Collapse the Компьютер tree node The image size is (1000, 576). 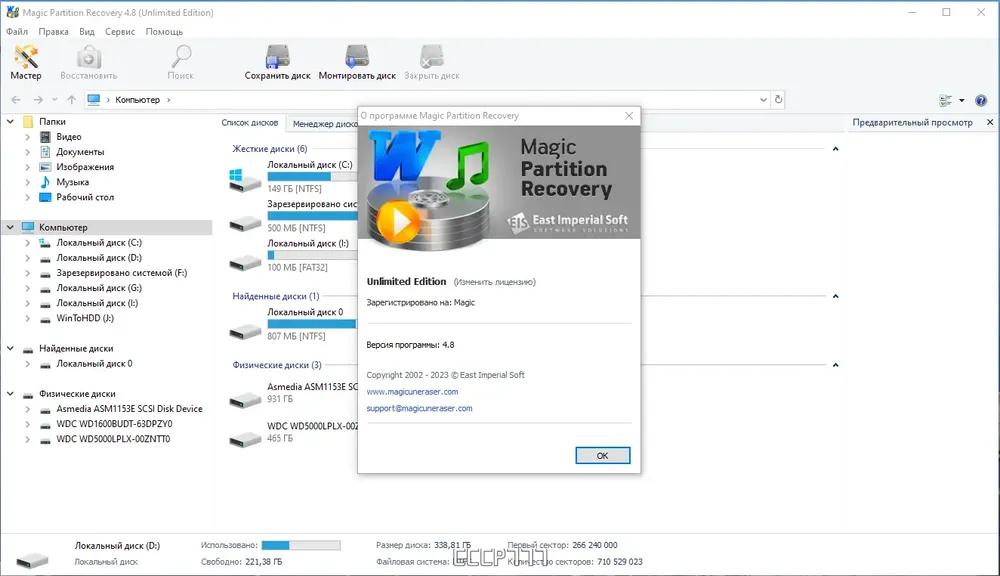coord(10,227)
